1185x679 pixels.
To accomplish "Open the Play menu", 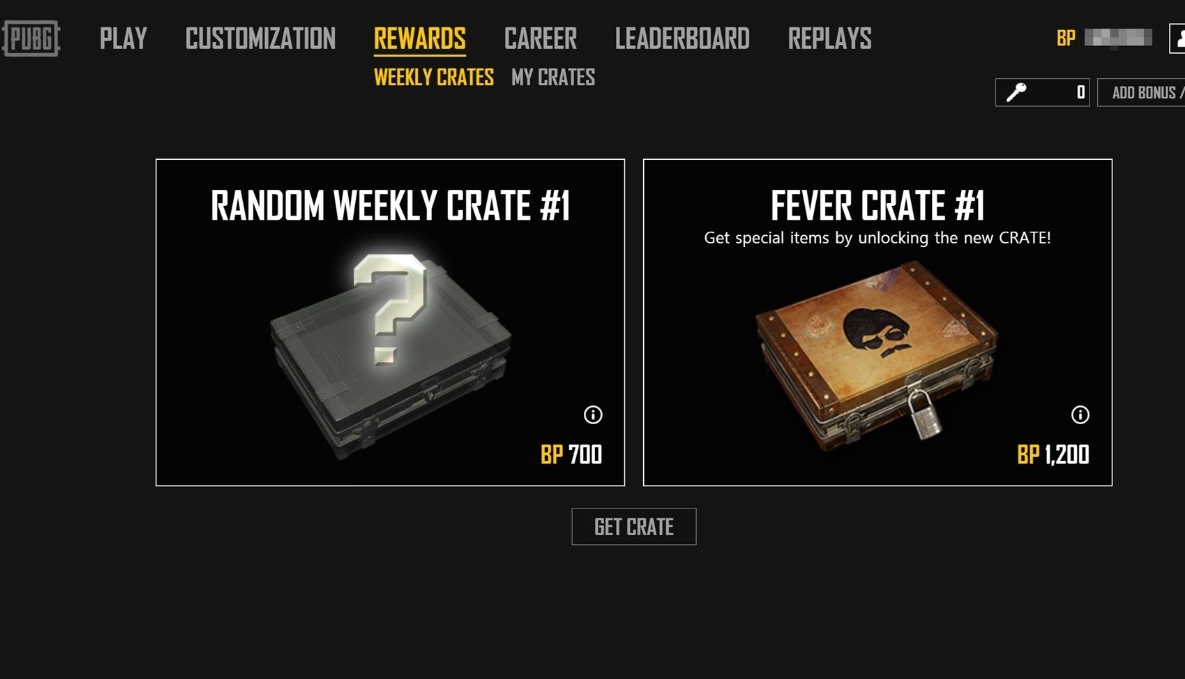I will [123, 39].
